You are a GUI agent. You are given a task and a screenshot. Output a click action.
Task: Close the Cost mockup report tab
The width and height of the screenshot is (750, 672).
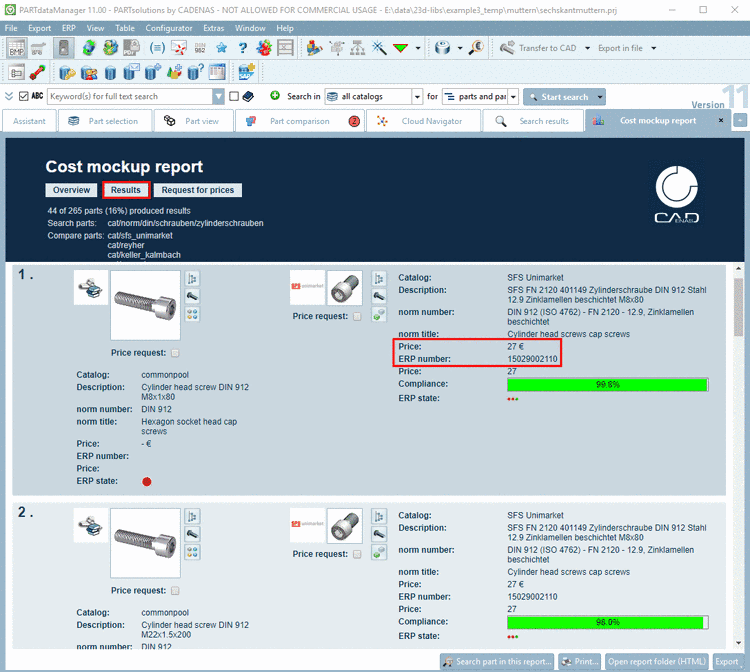click(721, 121)
